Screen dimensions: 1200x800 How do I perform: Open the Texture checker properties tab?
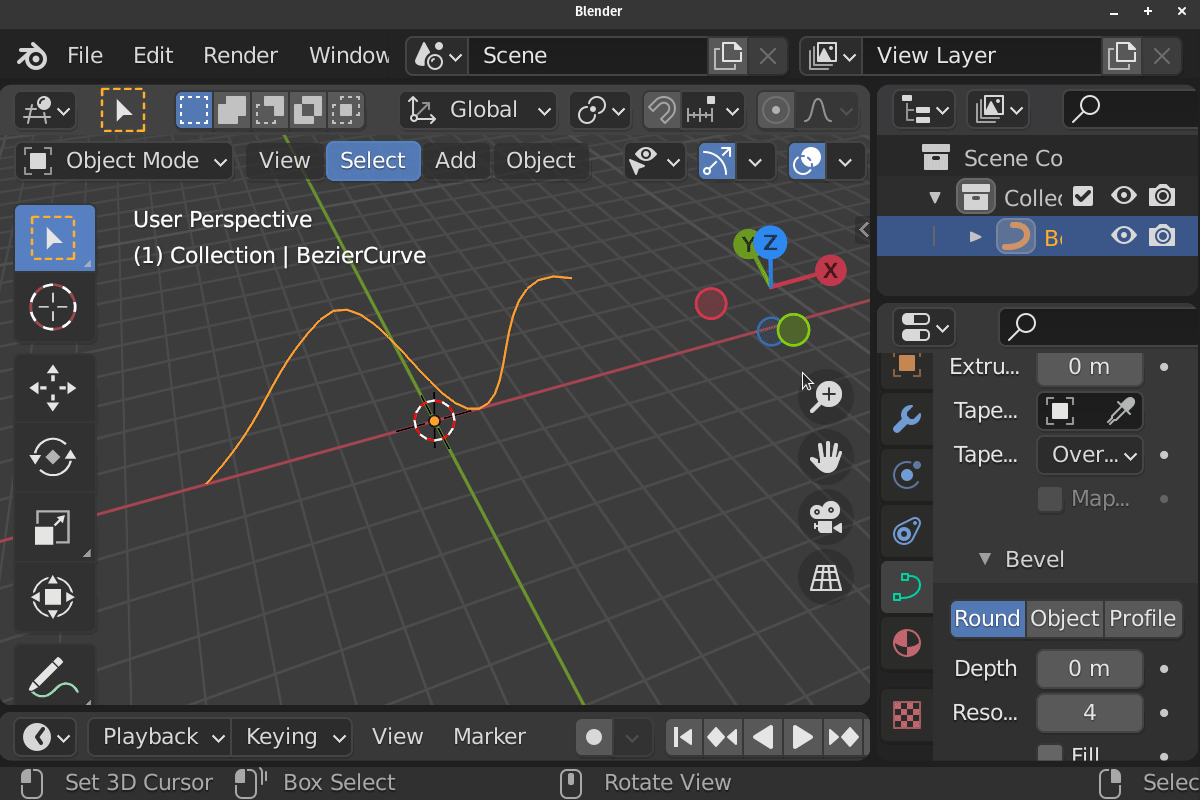906,714
